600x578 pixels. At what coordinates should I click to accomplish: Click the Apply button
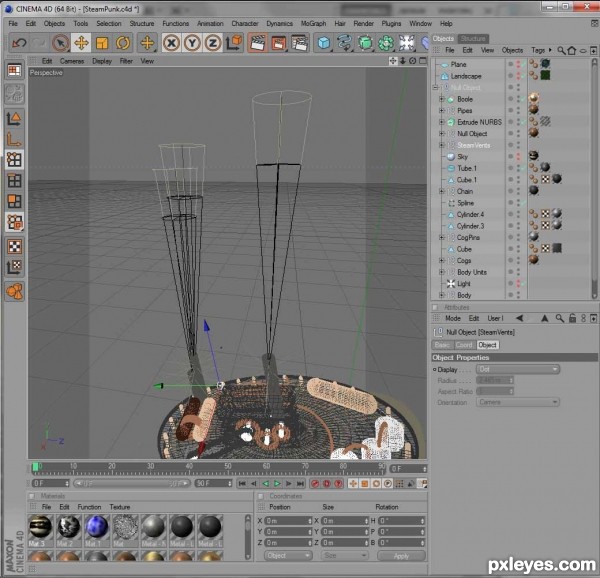coord(401,556)
